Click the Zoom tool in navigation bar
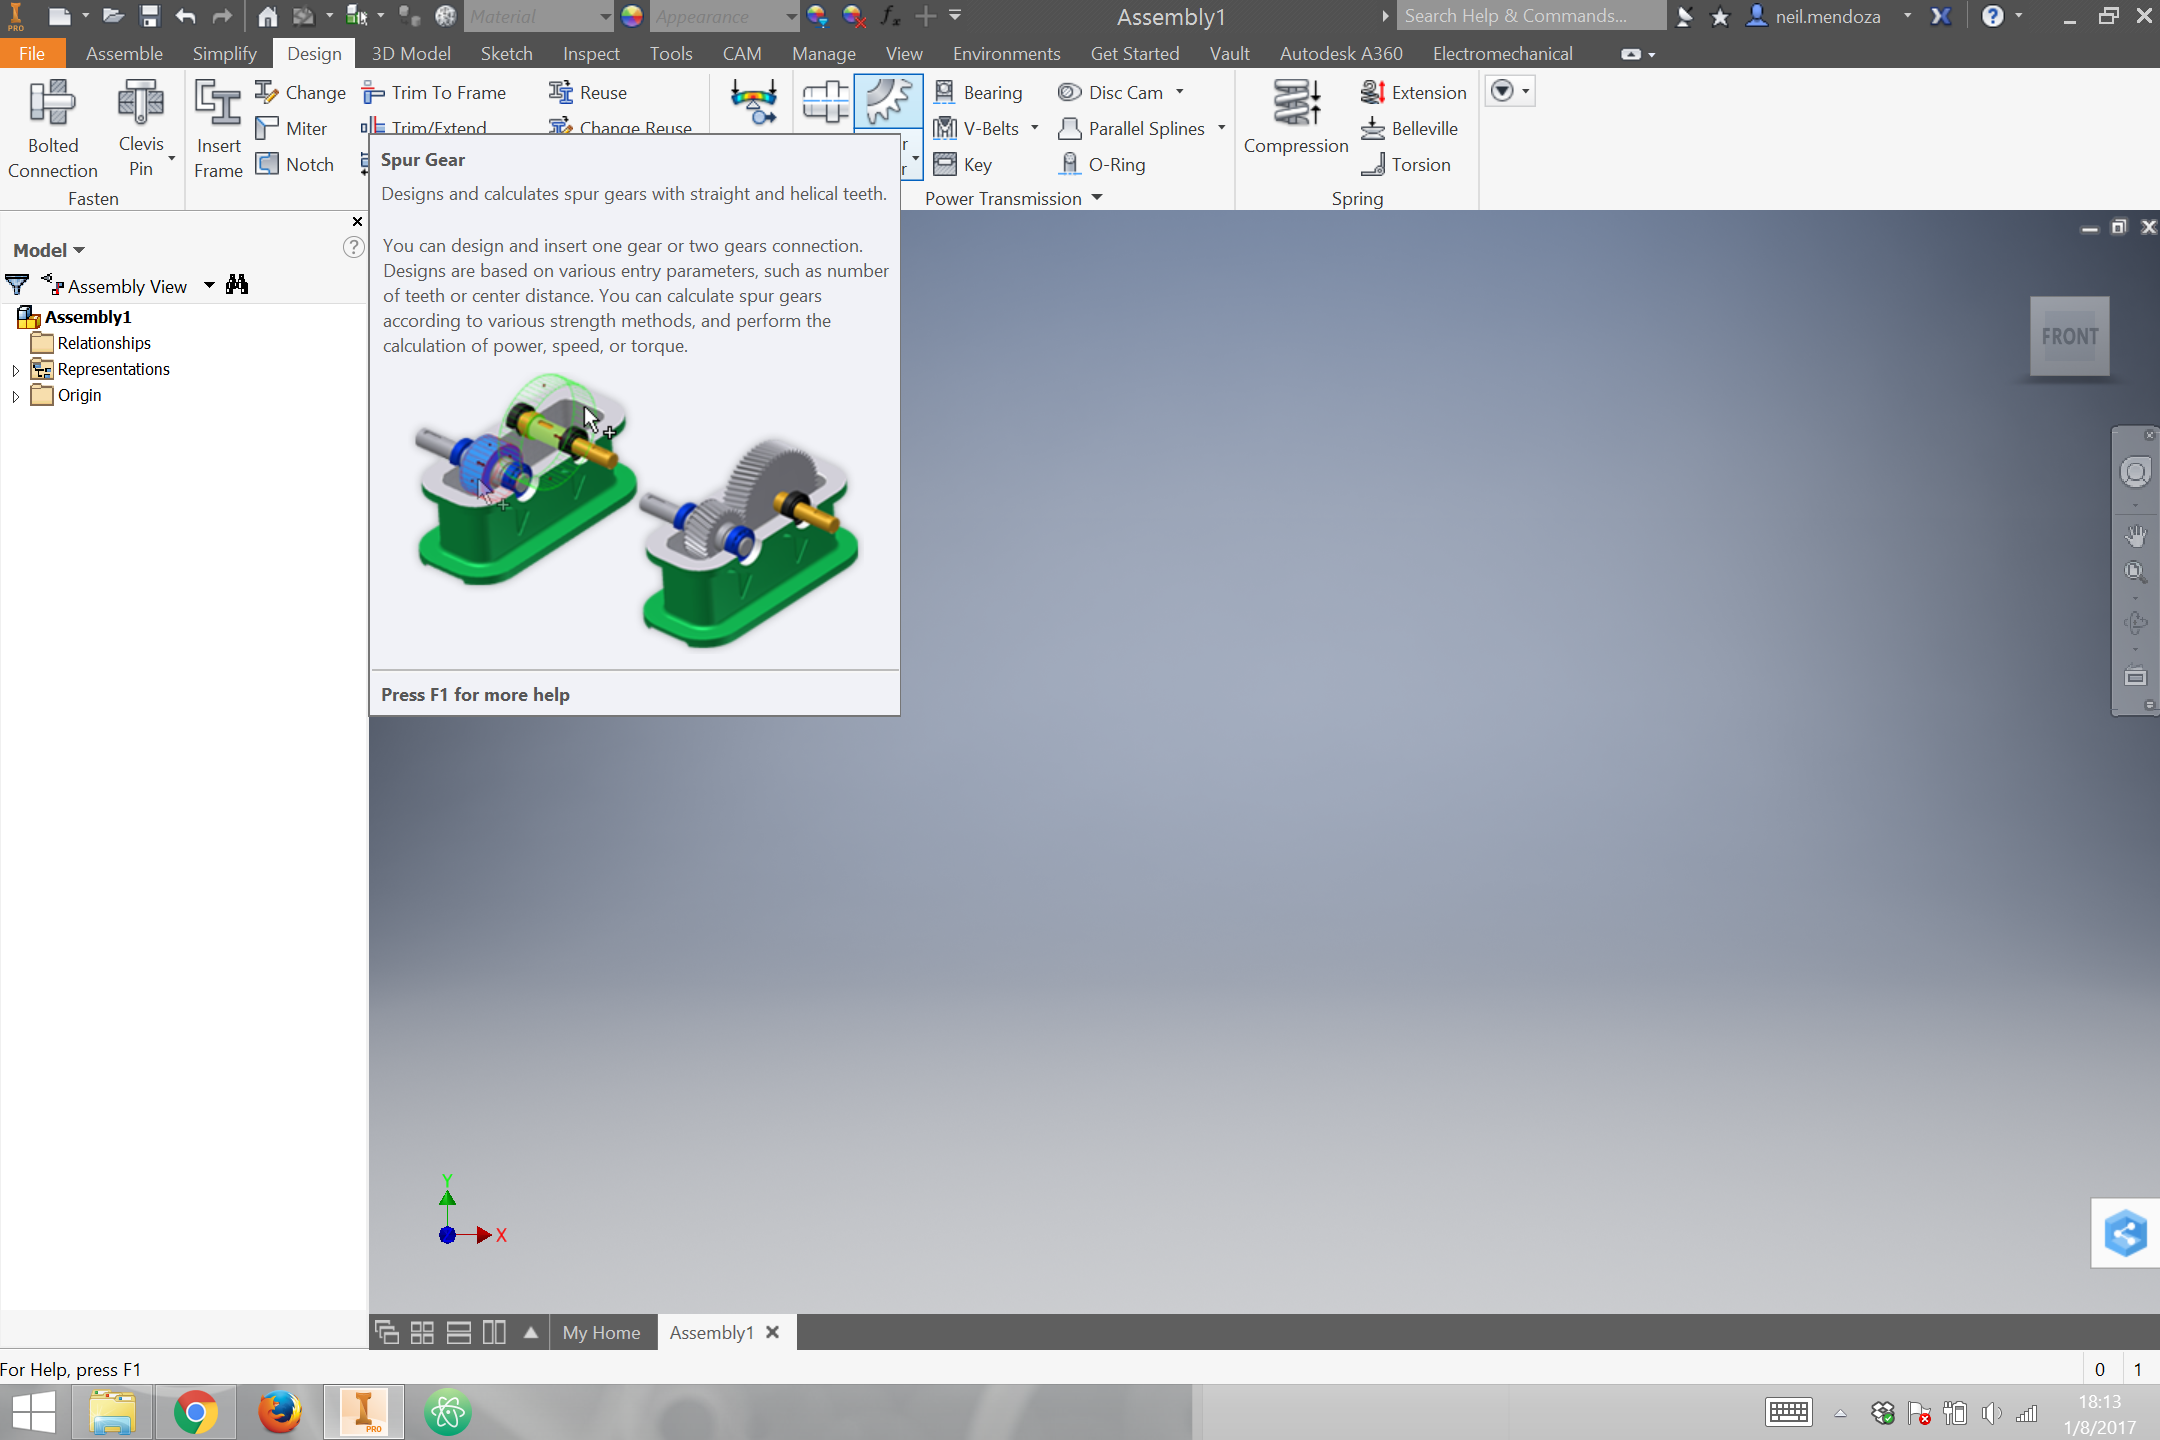This screenshot has height=1440, width=2160. point(2135,572)
